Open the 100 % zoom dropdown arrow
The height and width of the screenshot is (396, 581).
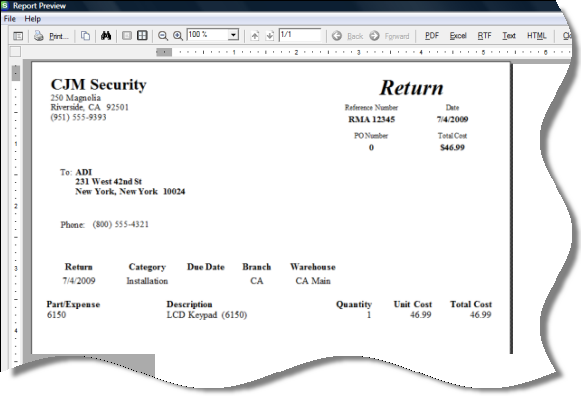pos(233,35)
